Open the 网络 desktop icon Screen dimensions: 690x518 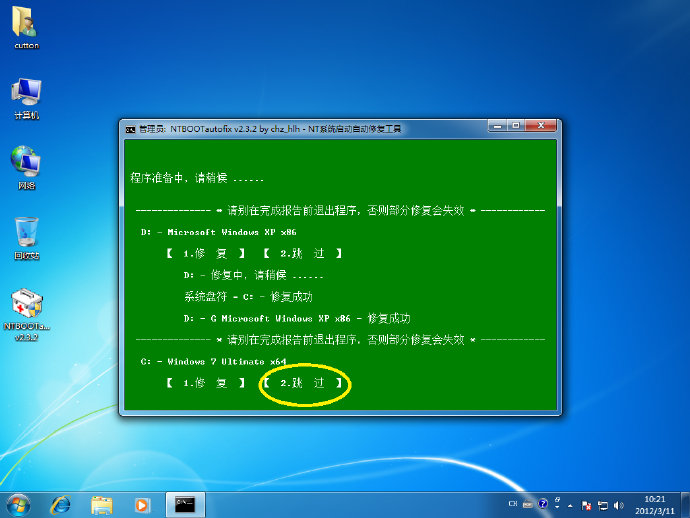pos(26,168)
